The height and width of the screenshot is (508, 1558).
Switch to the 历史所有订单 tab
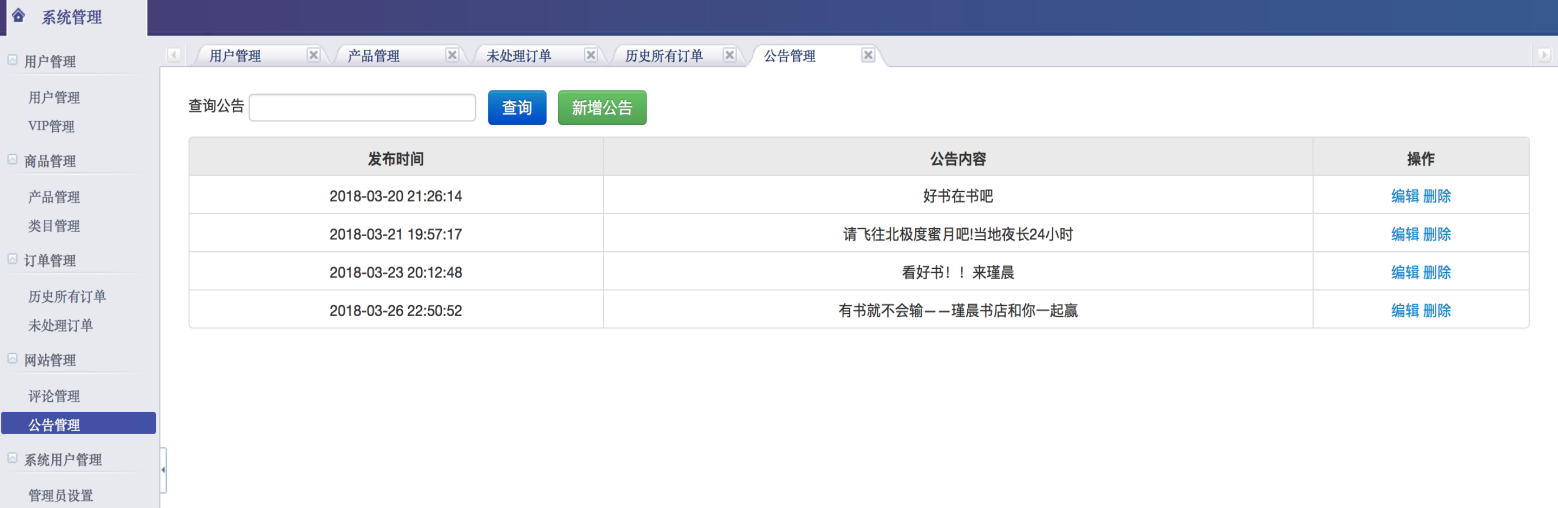(664, 56)
